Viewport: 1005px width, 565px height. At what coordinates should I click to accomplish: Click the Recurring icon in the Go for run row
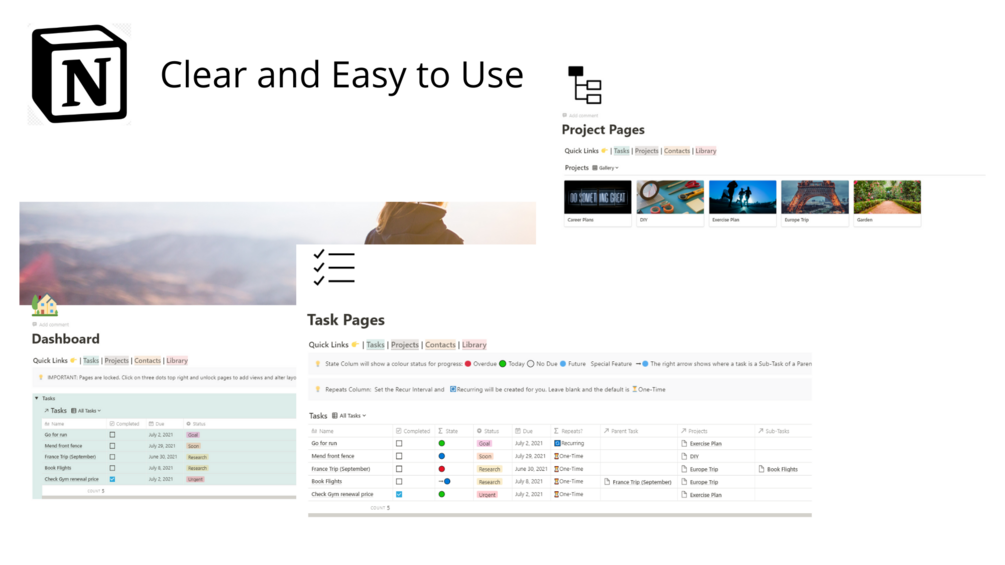point(557,443)
